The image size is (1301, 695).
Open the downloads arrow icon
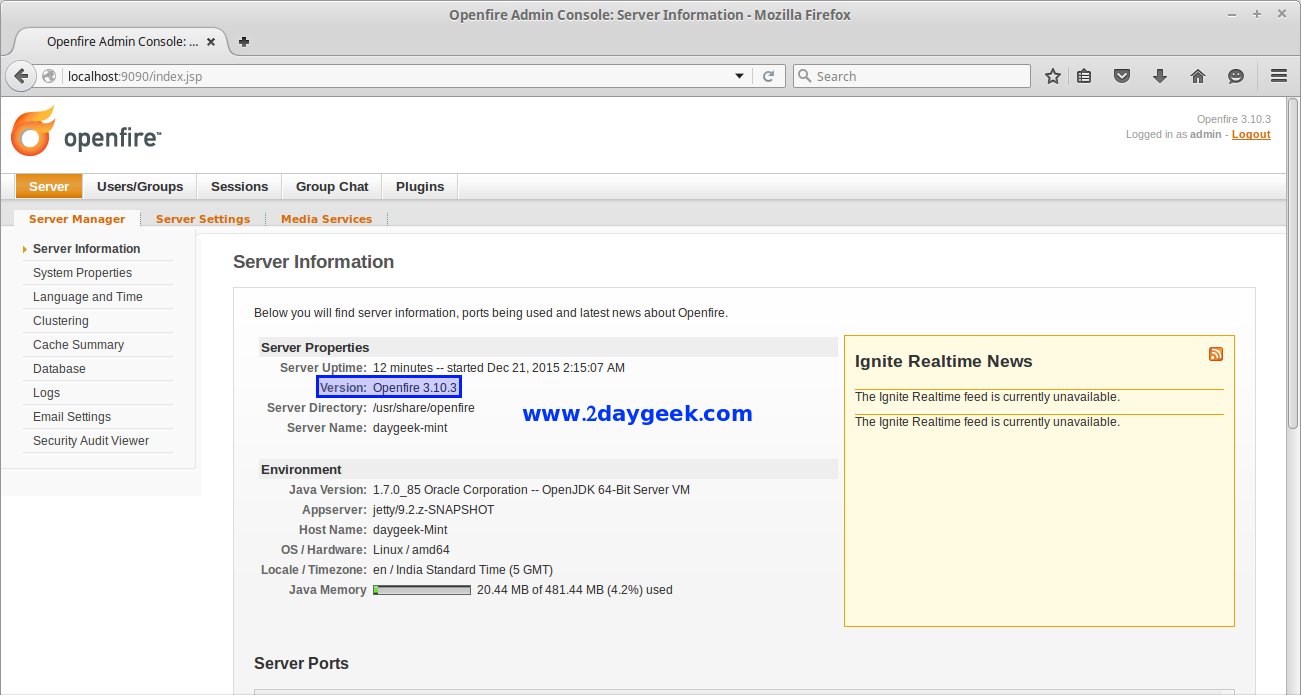point(1160,76)
